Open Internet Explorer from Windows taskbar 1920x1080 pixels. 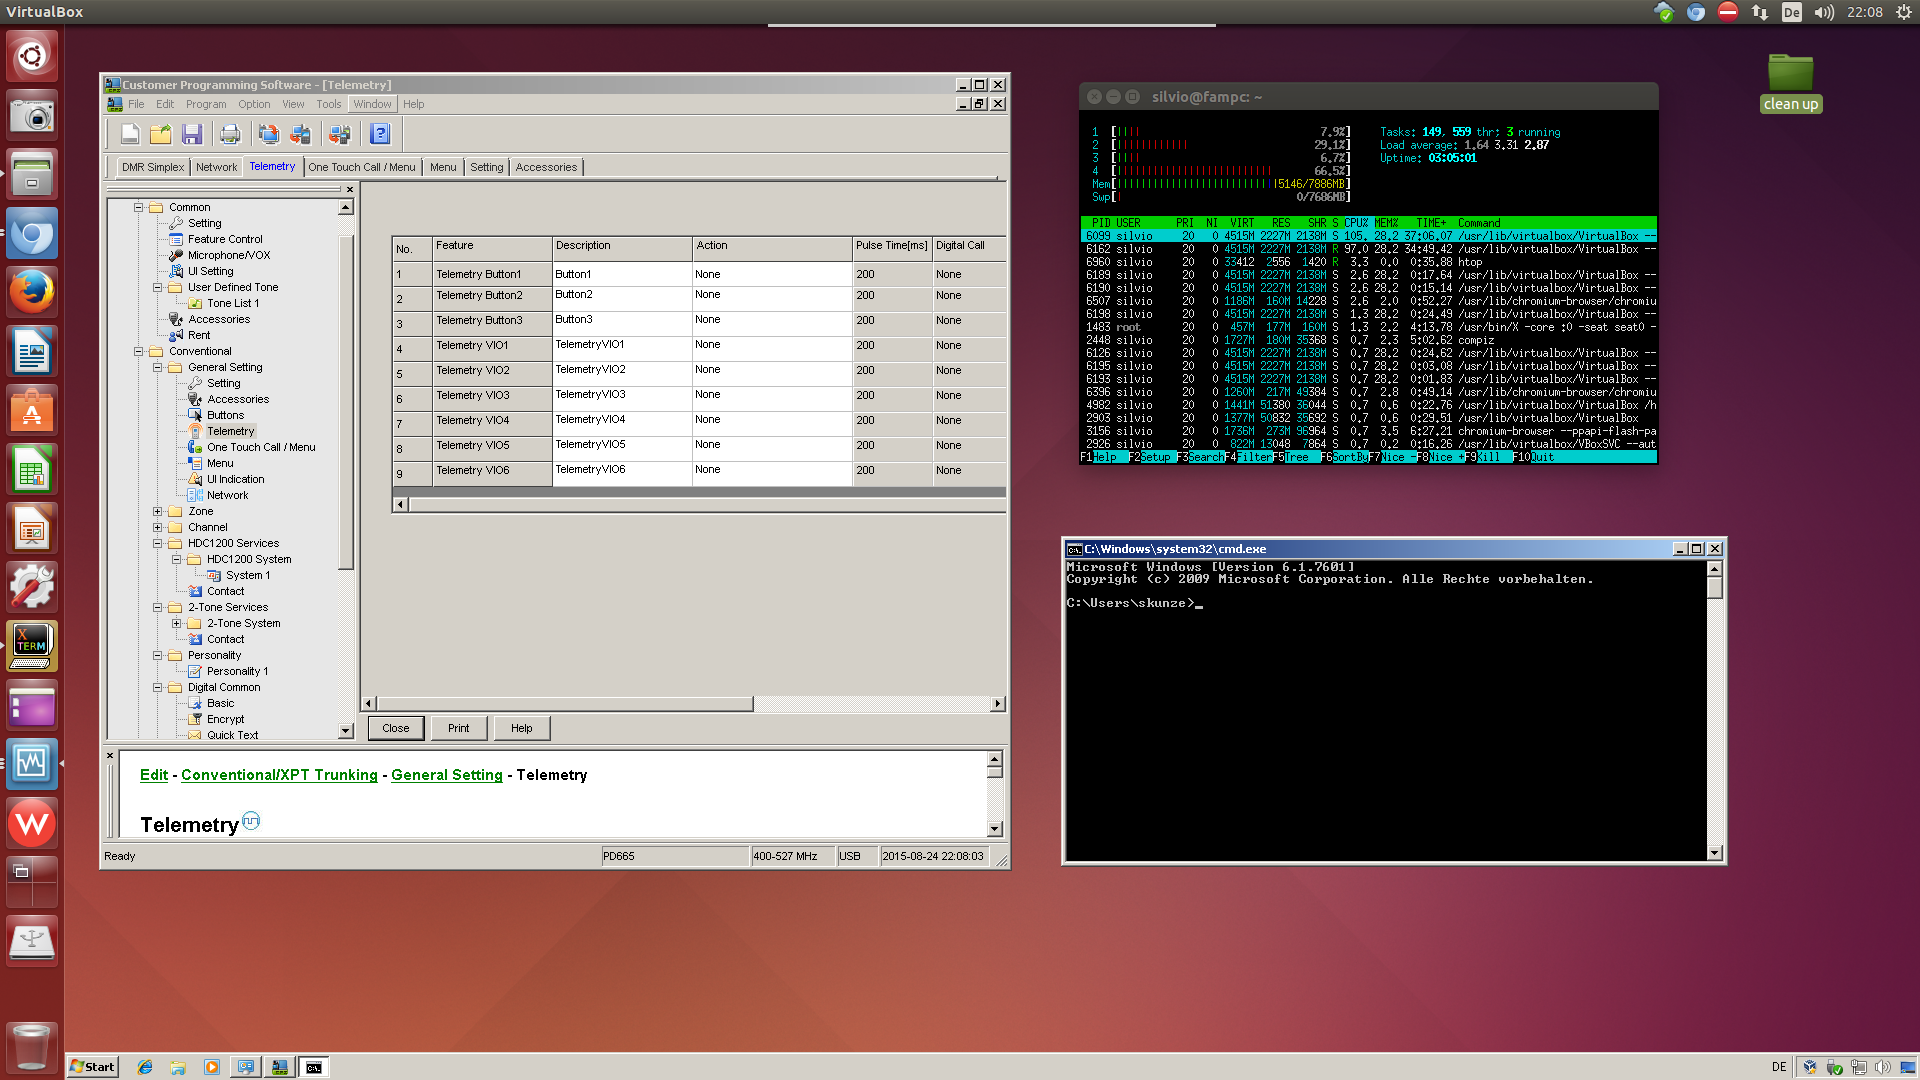pos(145,1067)
